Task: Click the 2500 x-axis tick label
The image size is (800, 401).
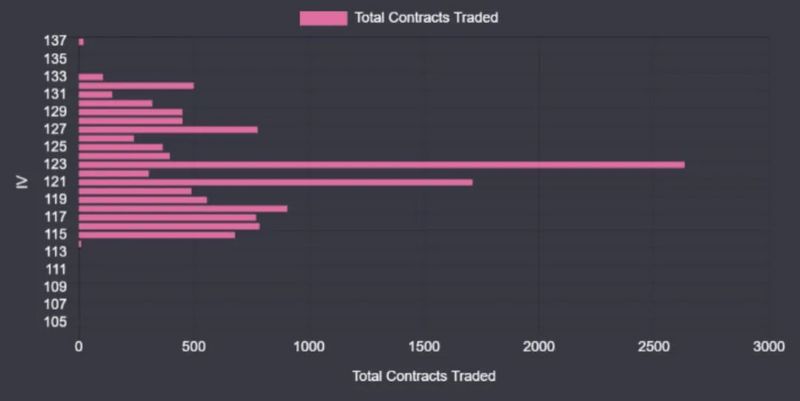Action: click(654, 346)
